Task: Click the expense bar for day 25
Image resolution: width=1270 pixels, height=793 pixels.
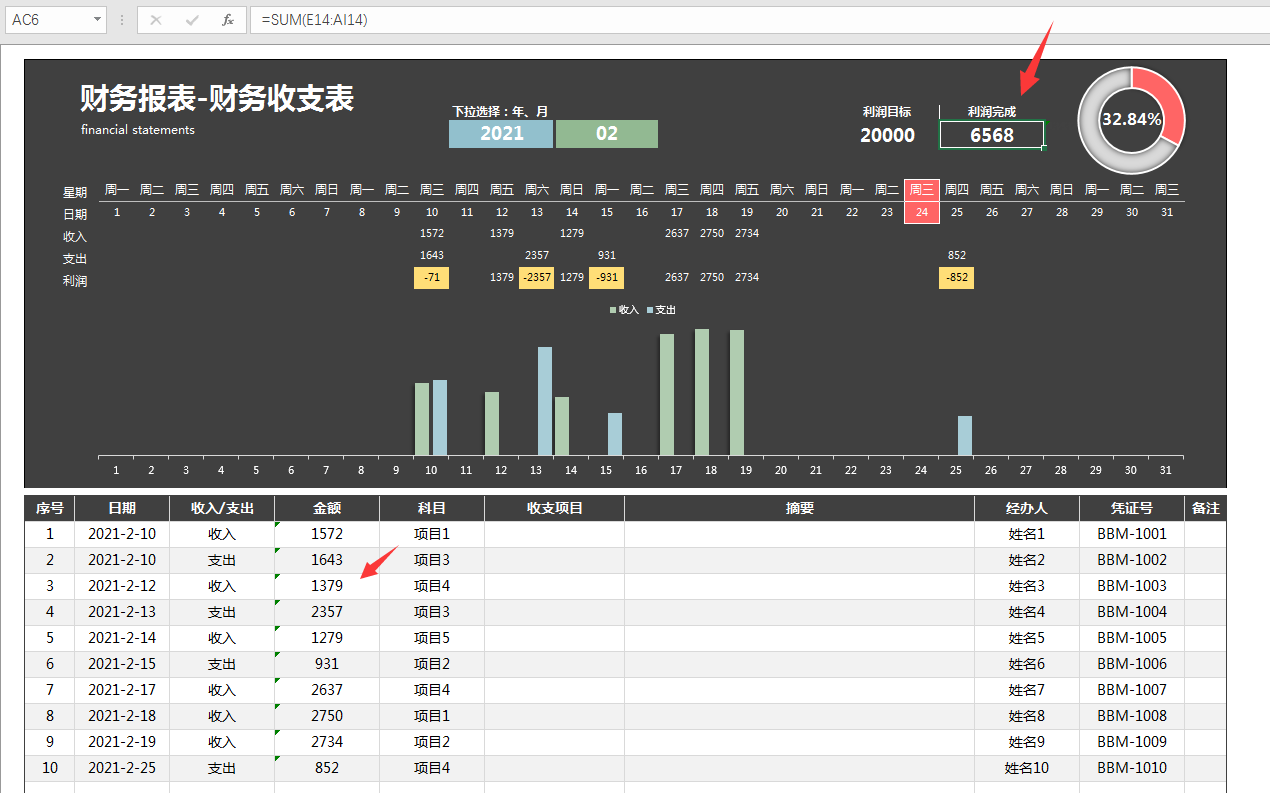Action: [965, 436]
